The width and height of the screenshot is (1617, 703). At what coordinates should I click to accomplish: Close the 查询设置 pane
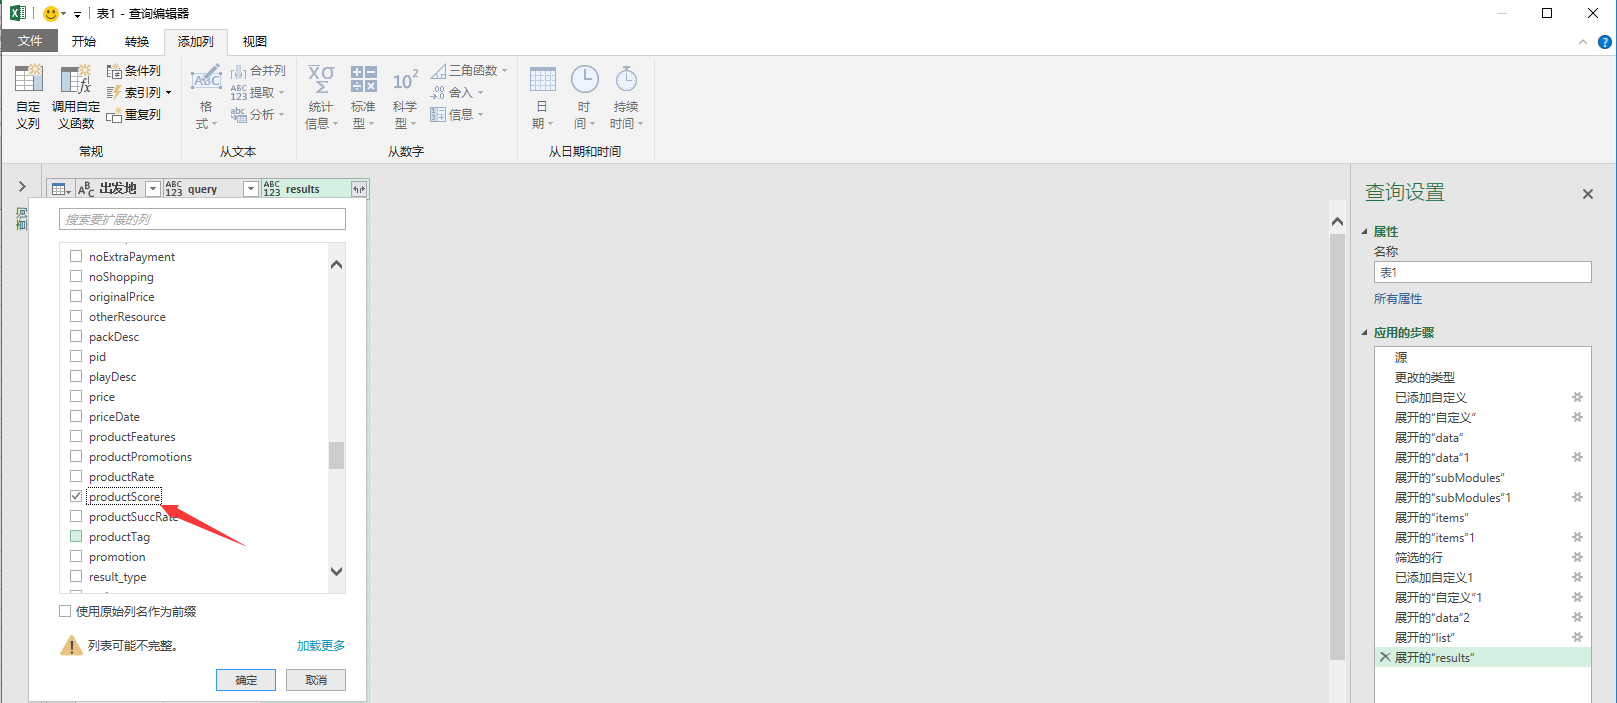(1588, 194)
